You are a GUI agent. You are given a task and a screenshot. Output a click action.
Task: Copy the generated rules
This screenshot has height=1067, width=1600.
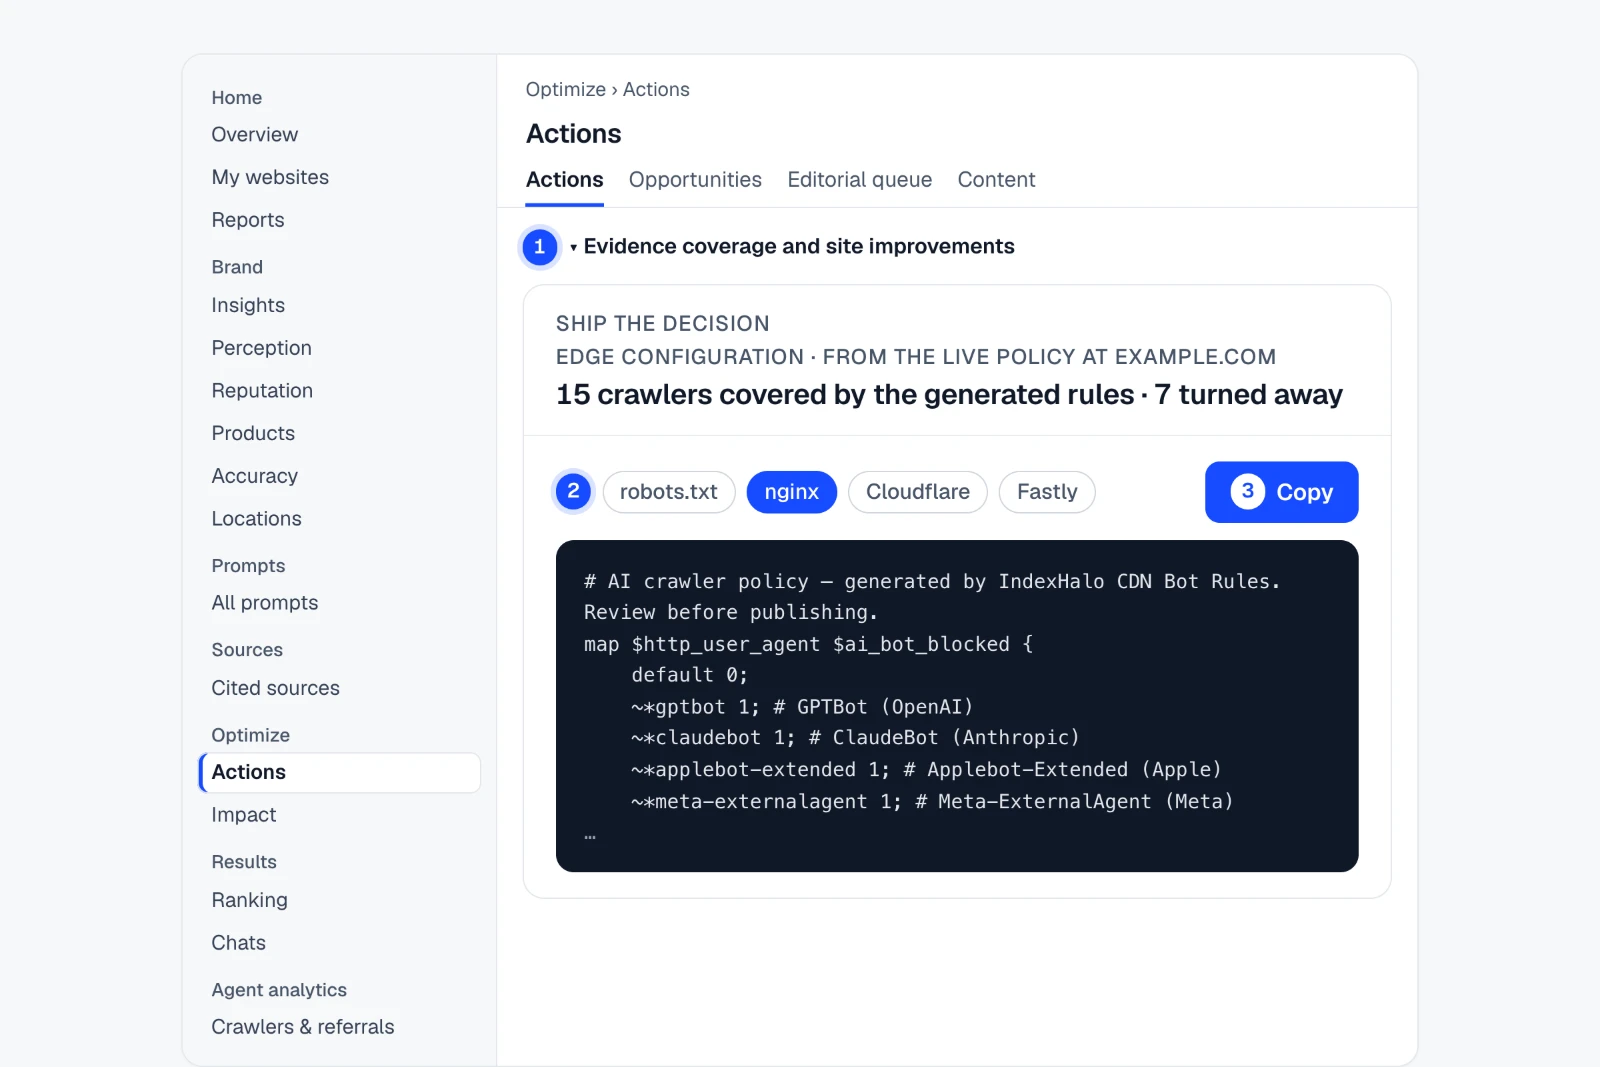(1281, 492)
